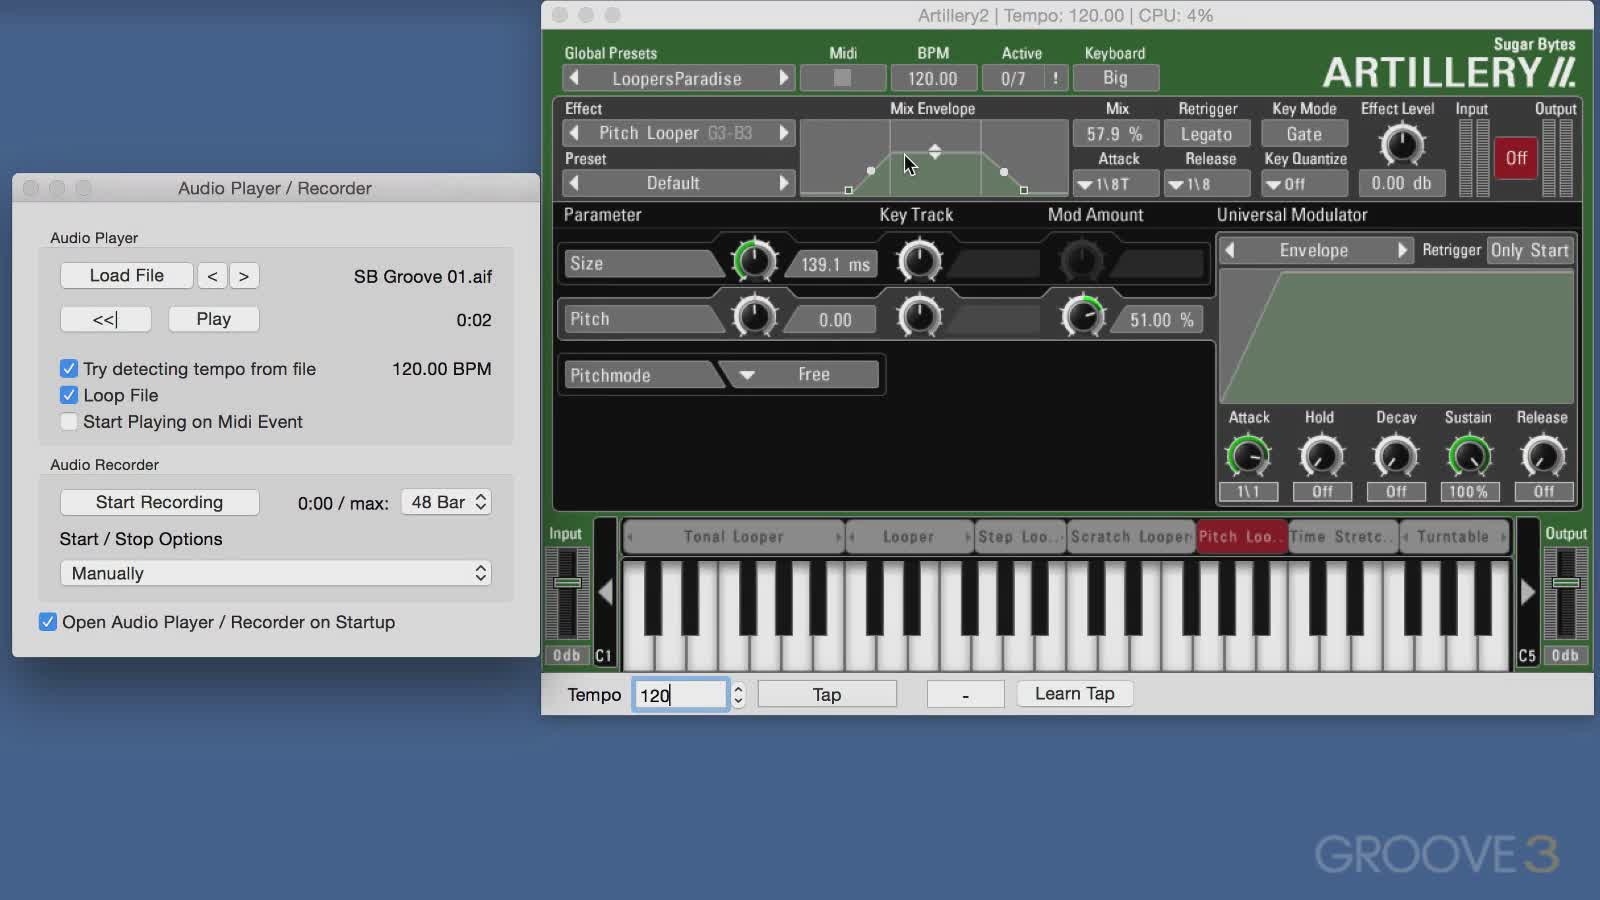Click the exclamation panic button
Image resolution: width=1600 pixels, height=900 pixels.
pos(1055,78)
